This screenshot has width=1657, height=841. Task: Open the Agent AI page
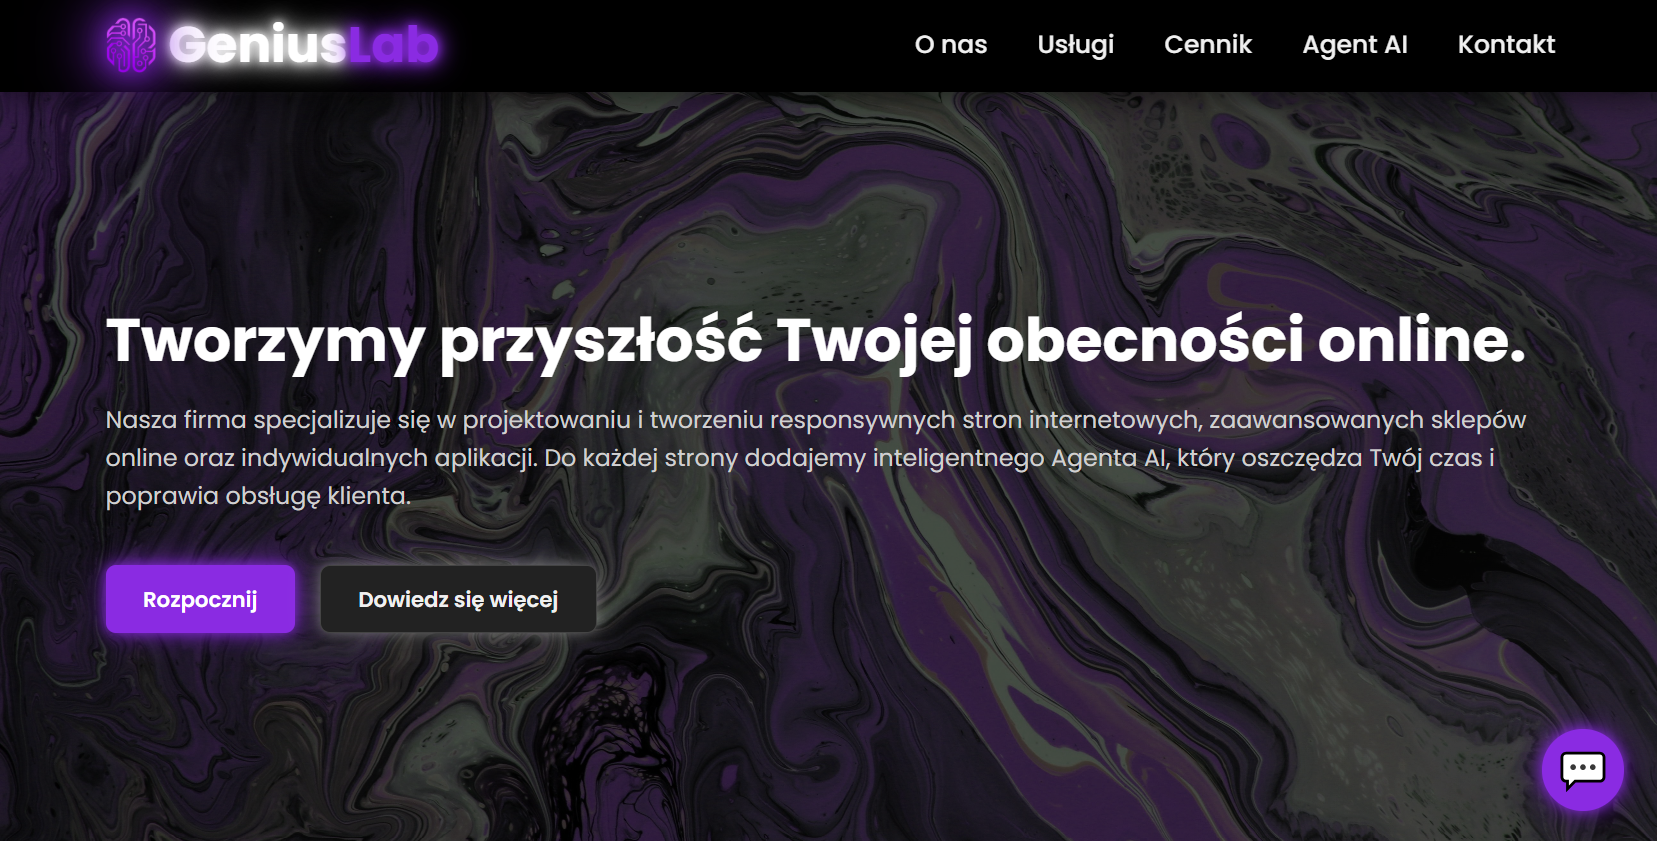[x=1354, y=45]
